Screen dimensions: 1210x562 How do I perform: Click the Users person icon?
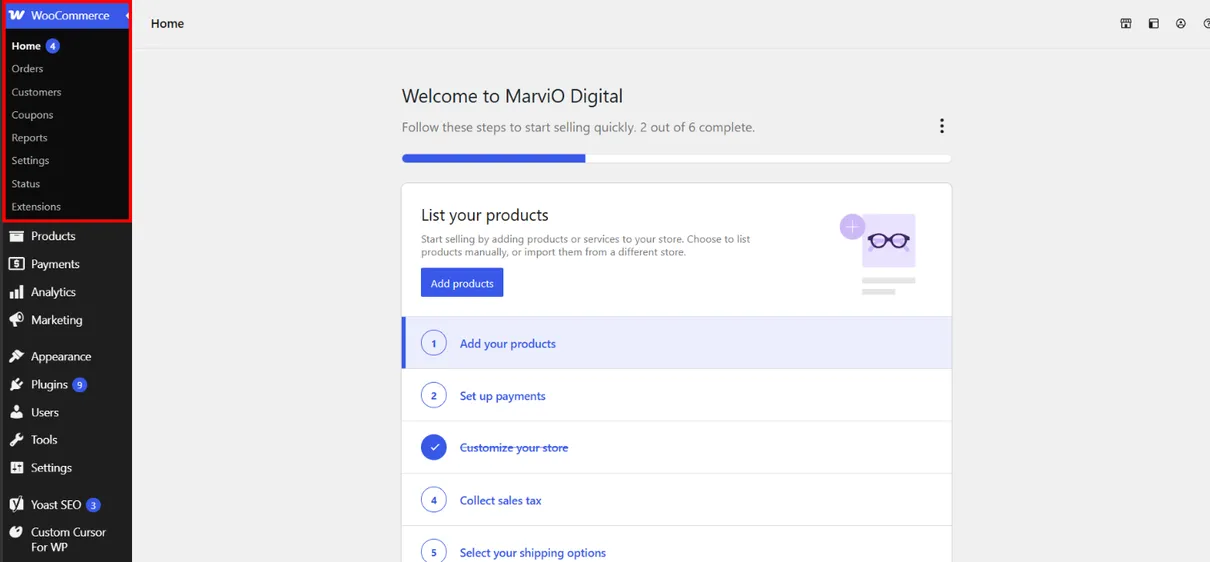click(16, 412)
